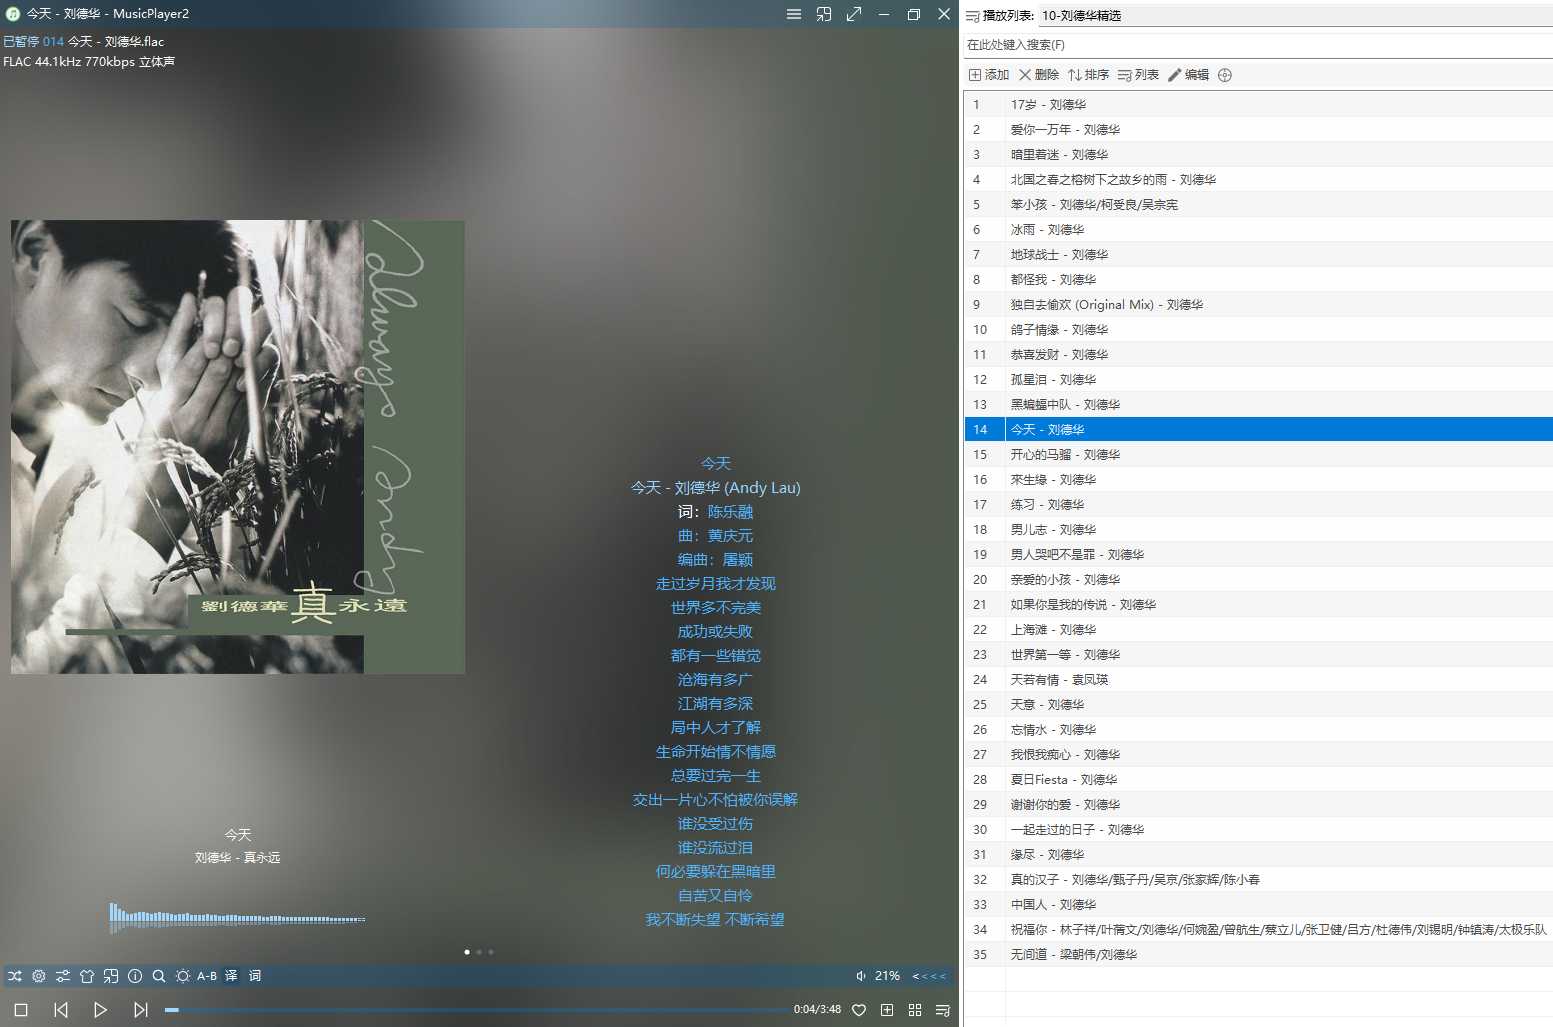Add current song to favorites heart
The width and height of the screenshot is (1553, 1027).
[x=859, y=1010]
